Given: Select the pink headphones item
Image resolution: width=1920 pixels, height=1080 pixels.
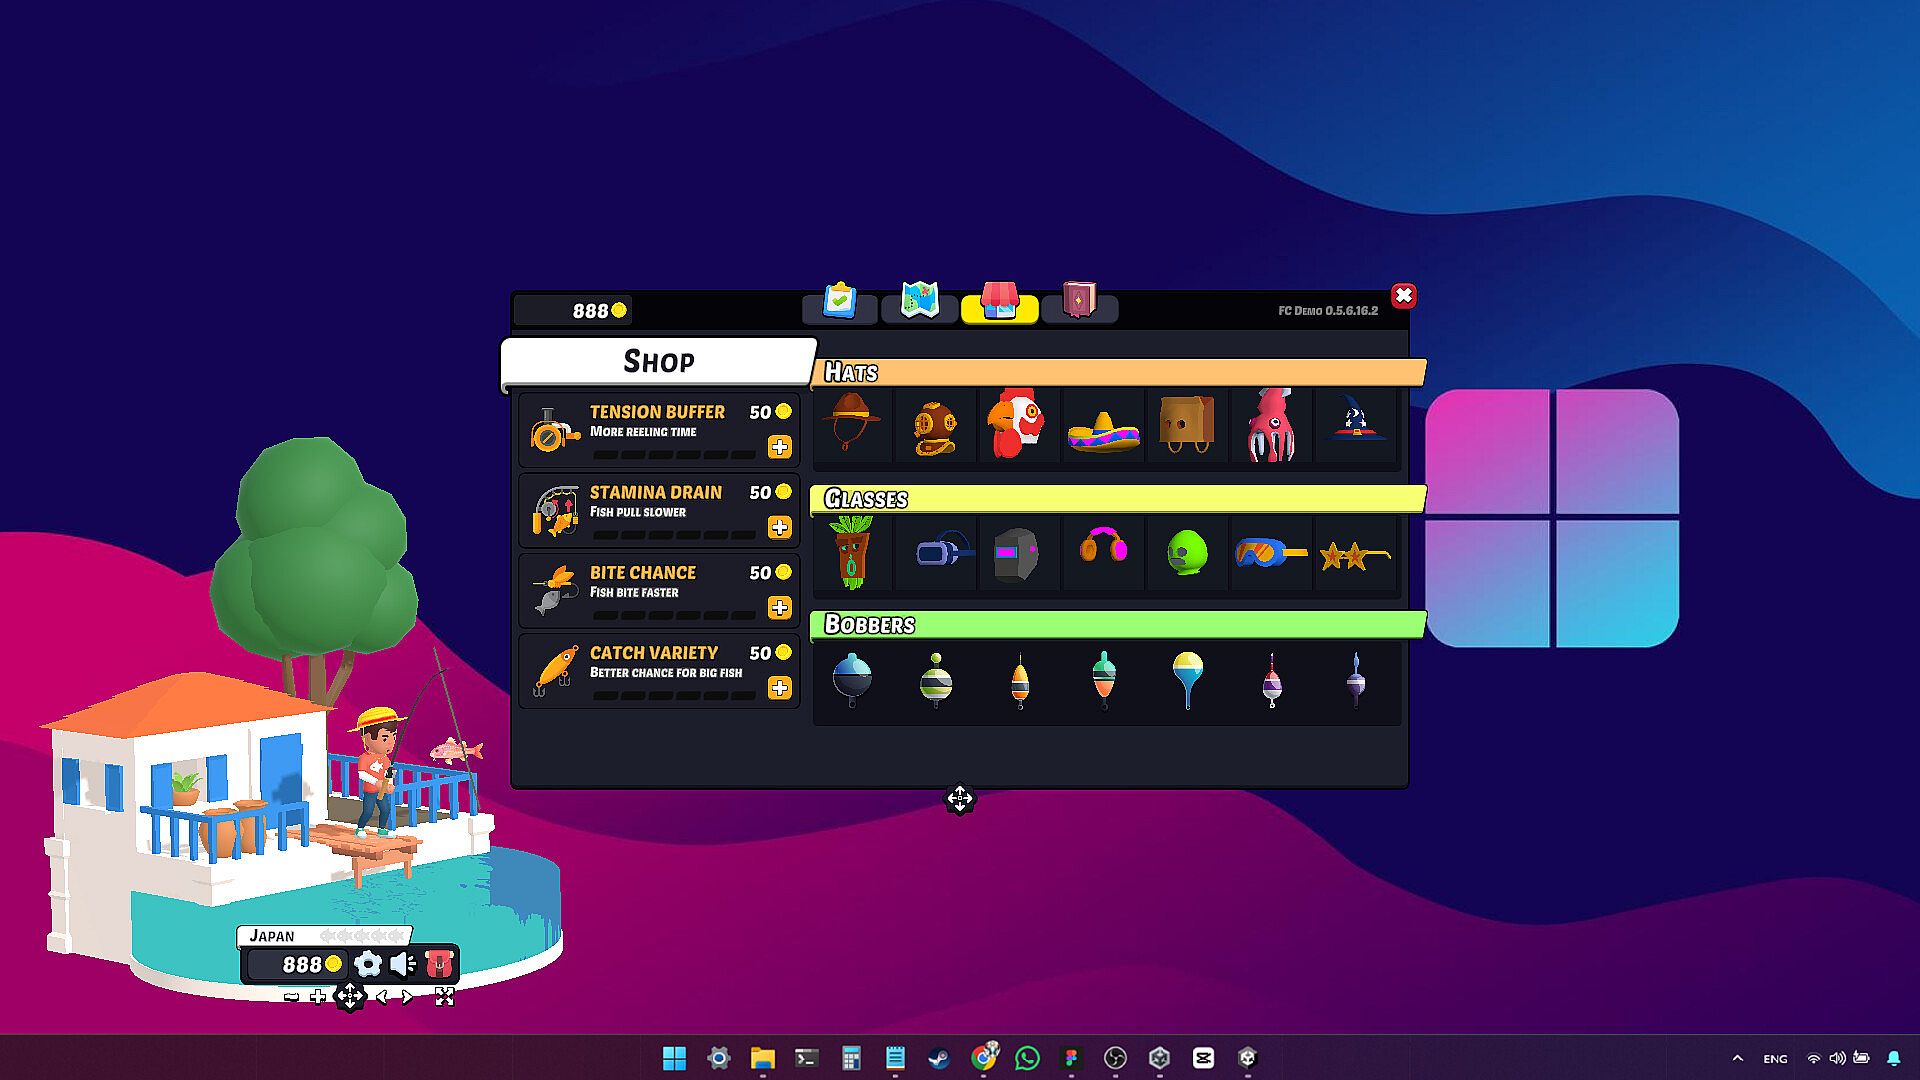Looking at the screenshot, I should [1103, 548].
